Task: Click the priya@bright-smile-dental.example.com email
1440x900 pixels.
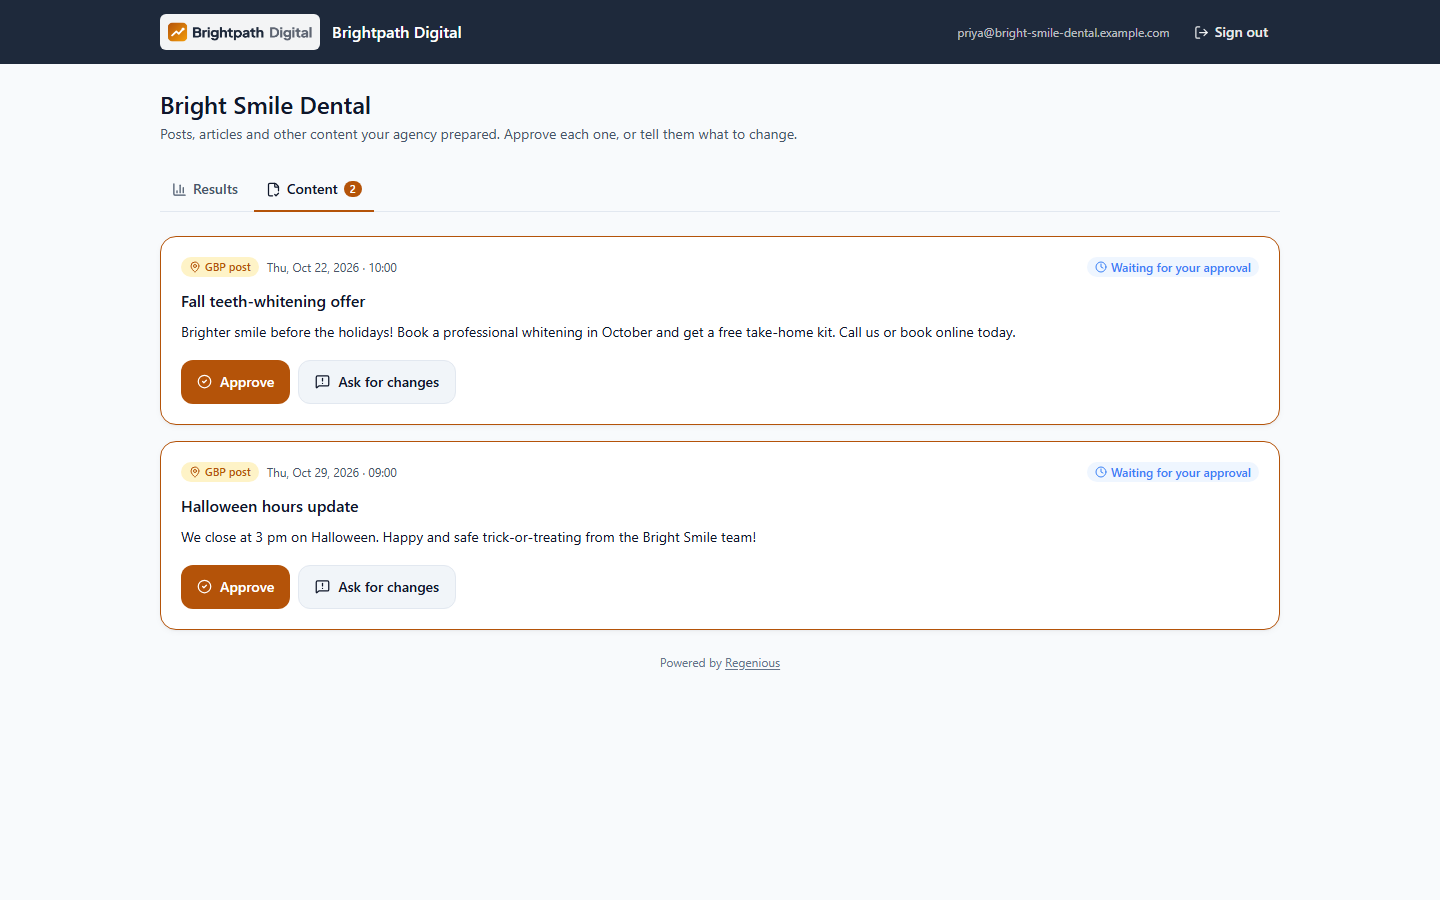Action: tap(1063, 33)
